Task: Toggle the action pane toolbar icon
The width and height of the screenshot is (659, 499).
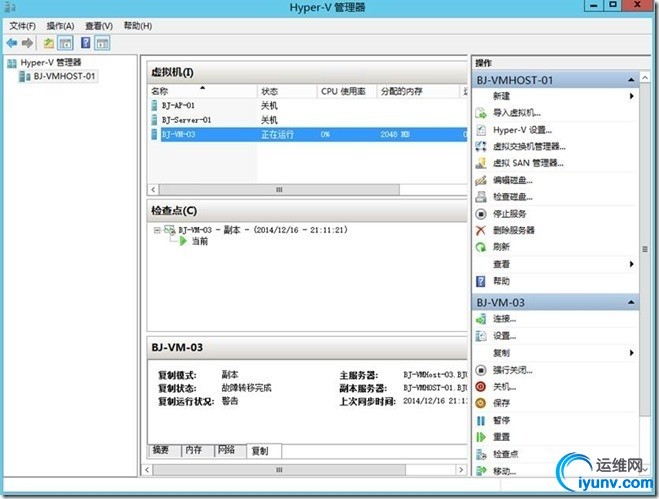Action: [102, 42]
